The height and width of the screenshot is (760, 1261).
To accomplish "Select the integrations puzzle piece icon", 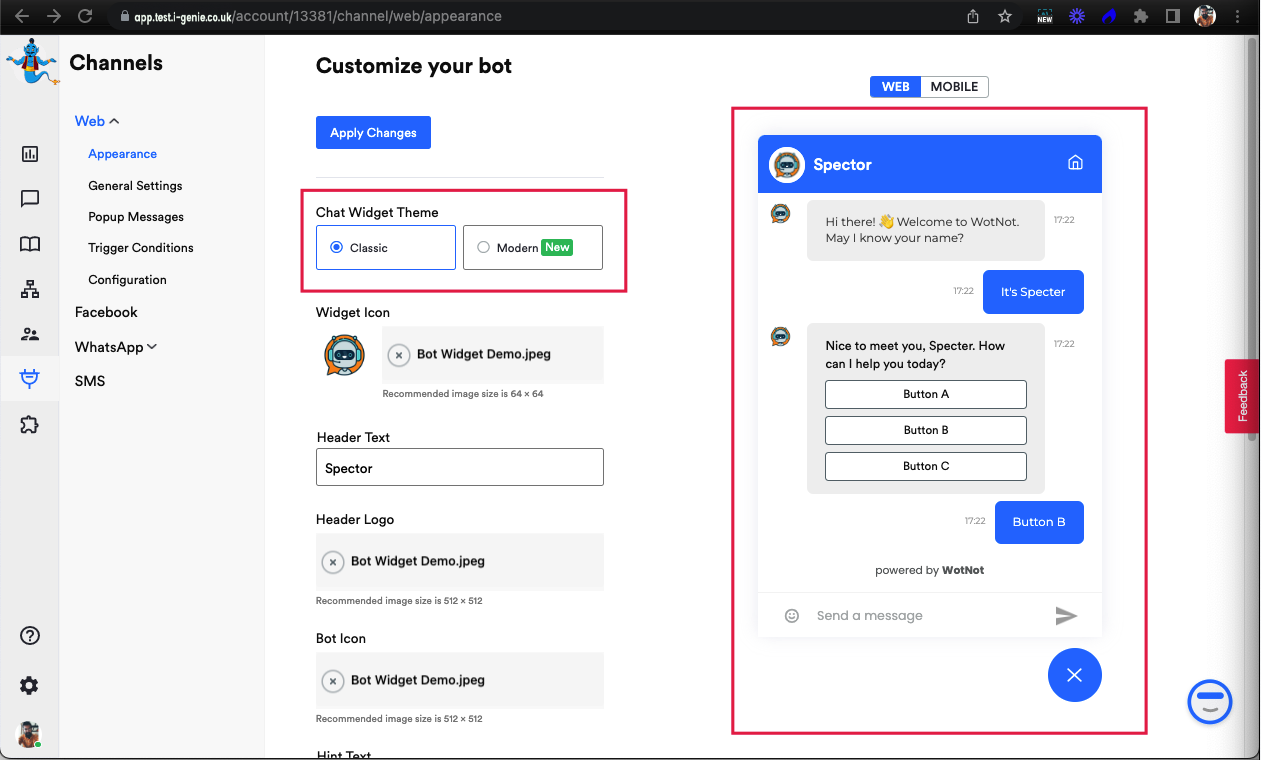I will [29, 424].
